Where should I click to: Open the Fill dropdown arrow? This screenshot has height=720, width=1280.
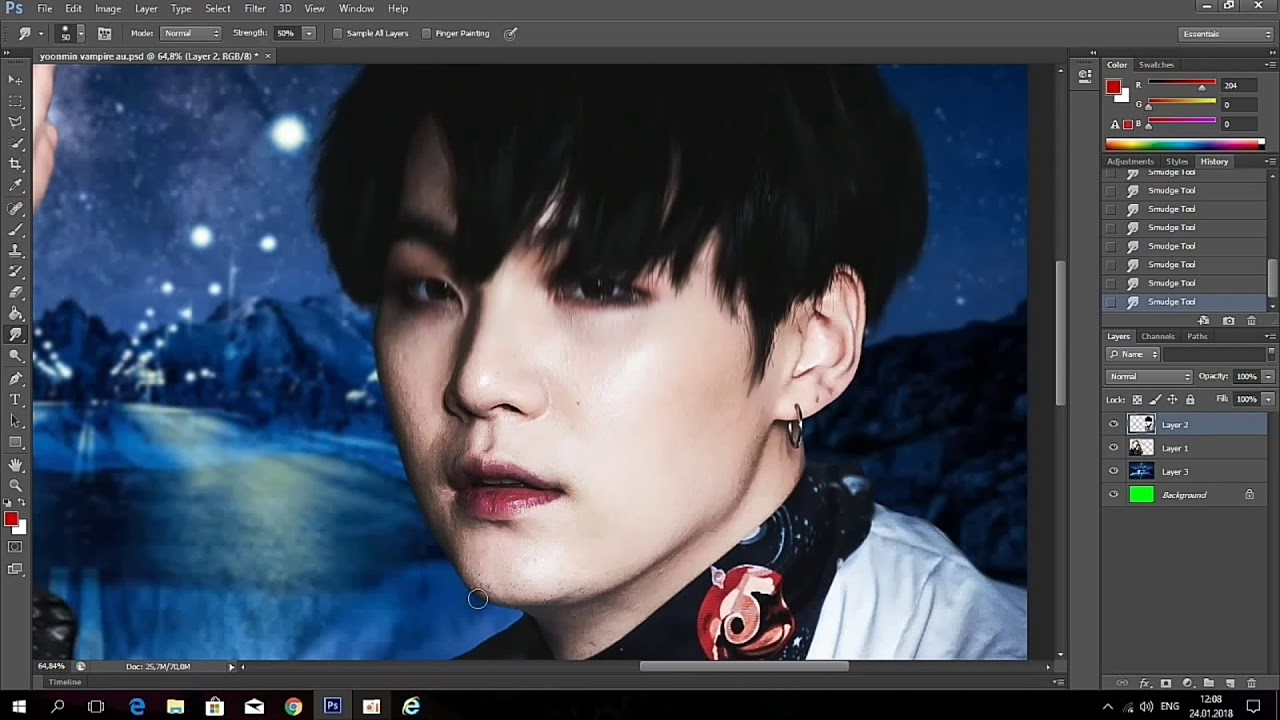pos(1268,399)
